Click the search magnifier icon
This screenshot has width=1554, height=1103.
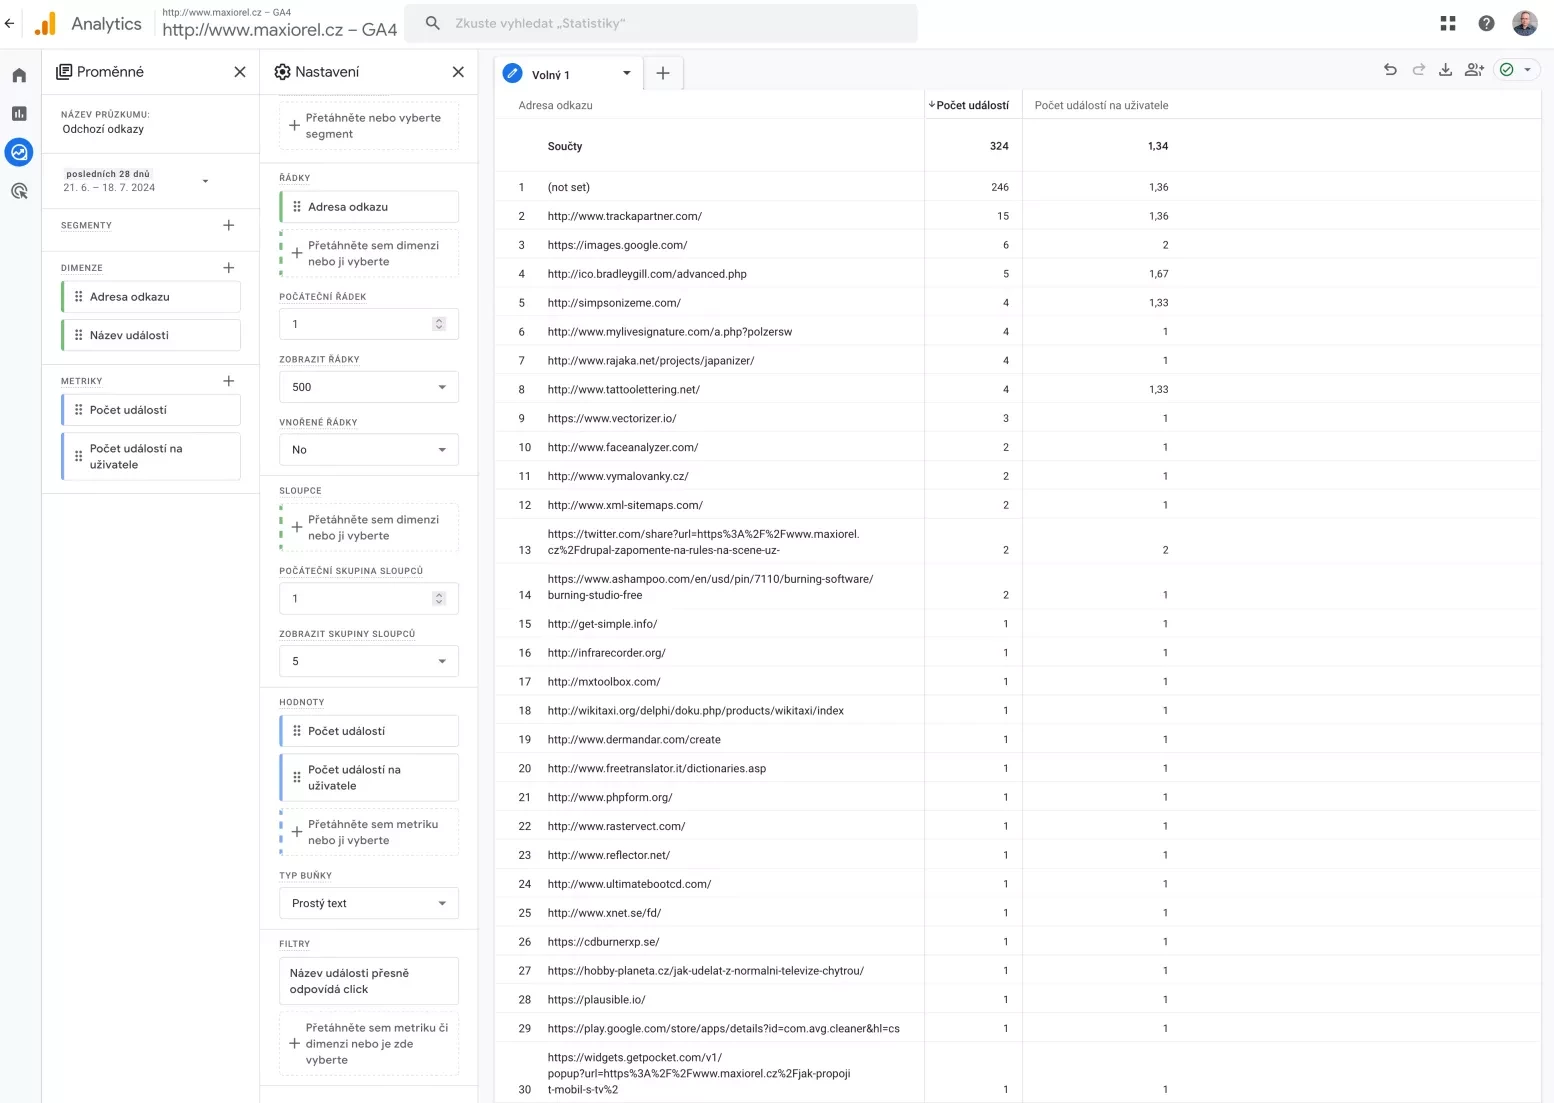pyautogui.click(x=432, y=23)
